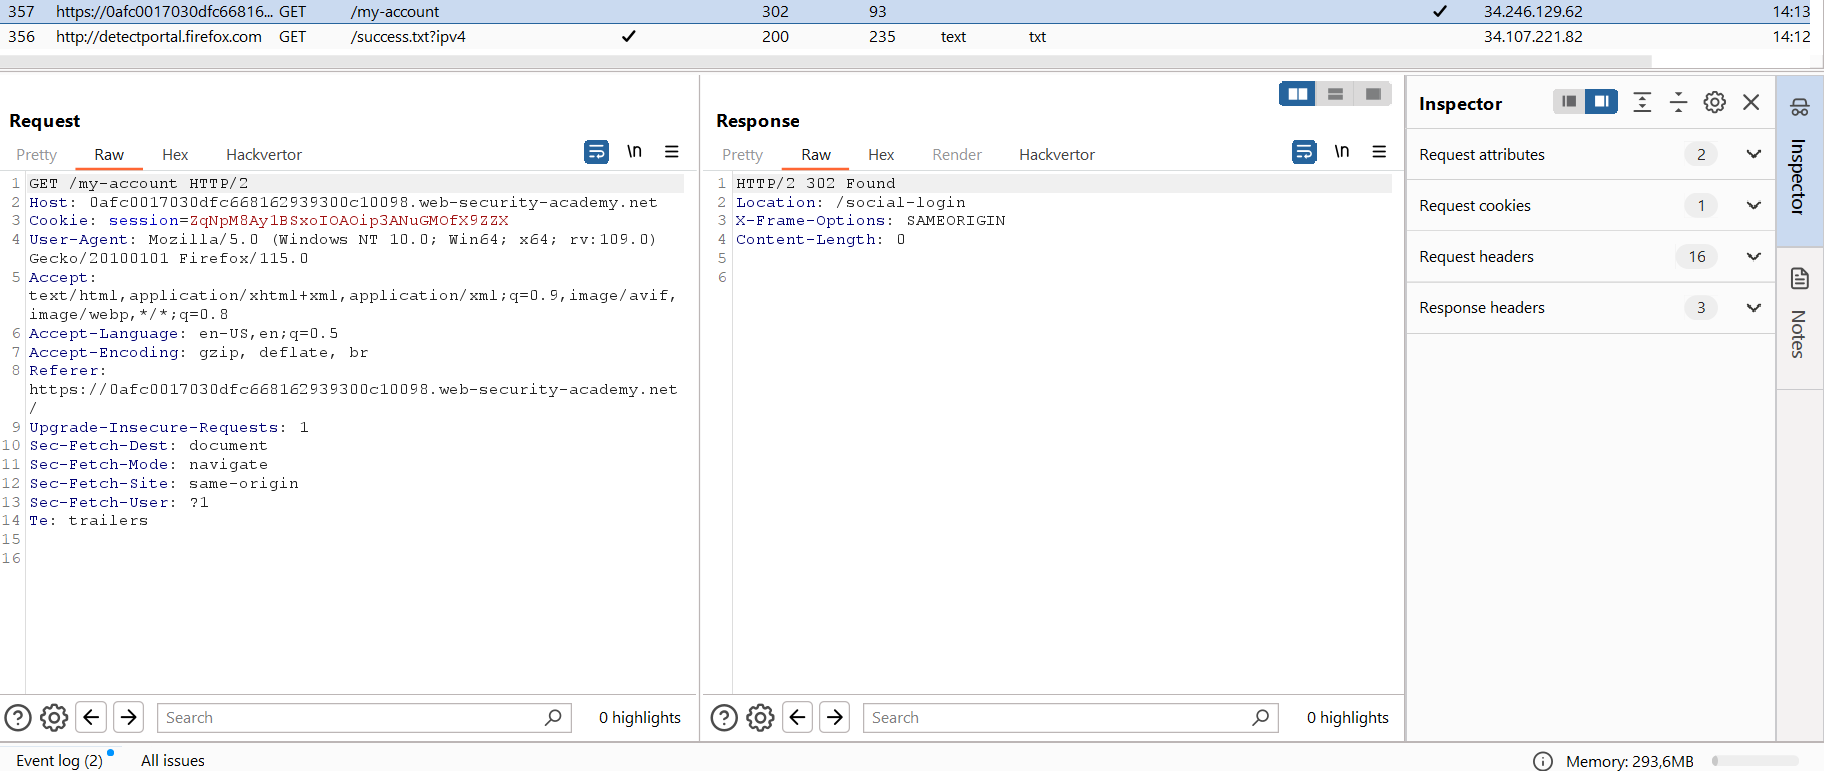This screenshot has height=771, width=1824.
Task: Open Response search settings gear
Action: click(760, 717)
